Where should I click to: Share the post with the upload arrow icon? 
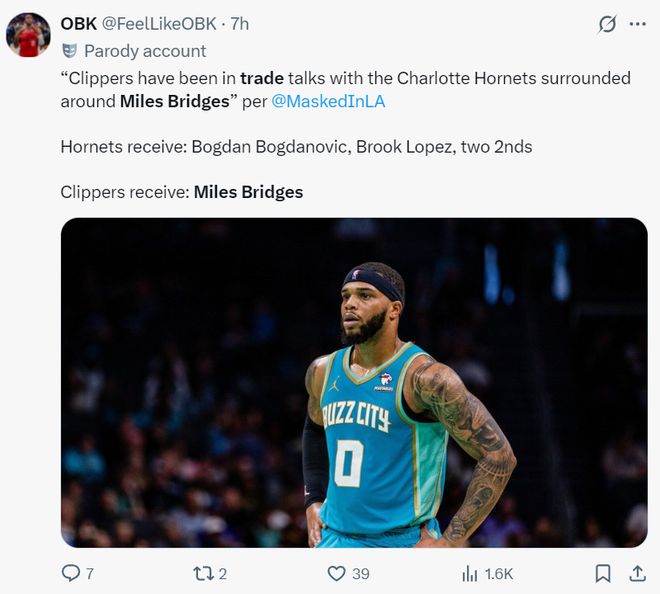pos(637,573)
